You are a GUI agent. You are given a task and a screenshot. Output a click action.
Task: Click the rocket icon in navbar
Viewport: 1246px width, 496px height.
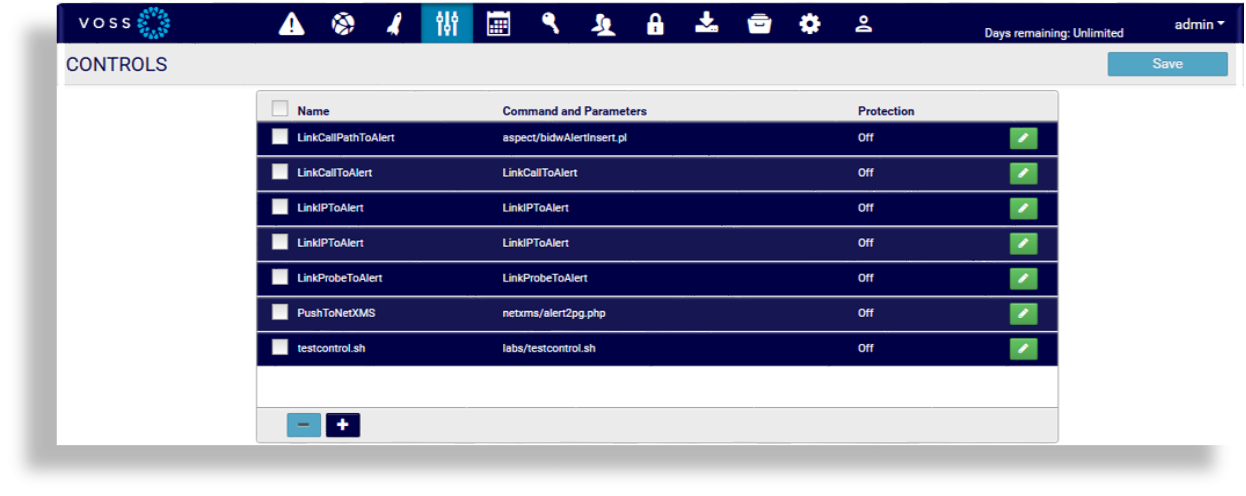(395, 24)
